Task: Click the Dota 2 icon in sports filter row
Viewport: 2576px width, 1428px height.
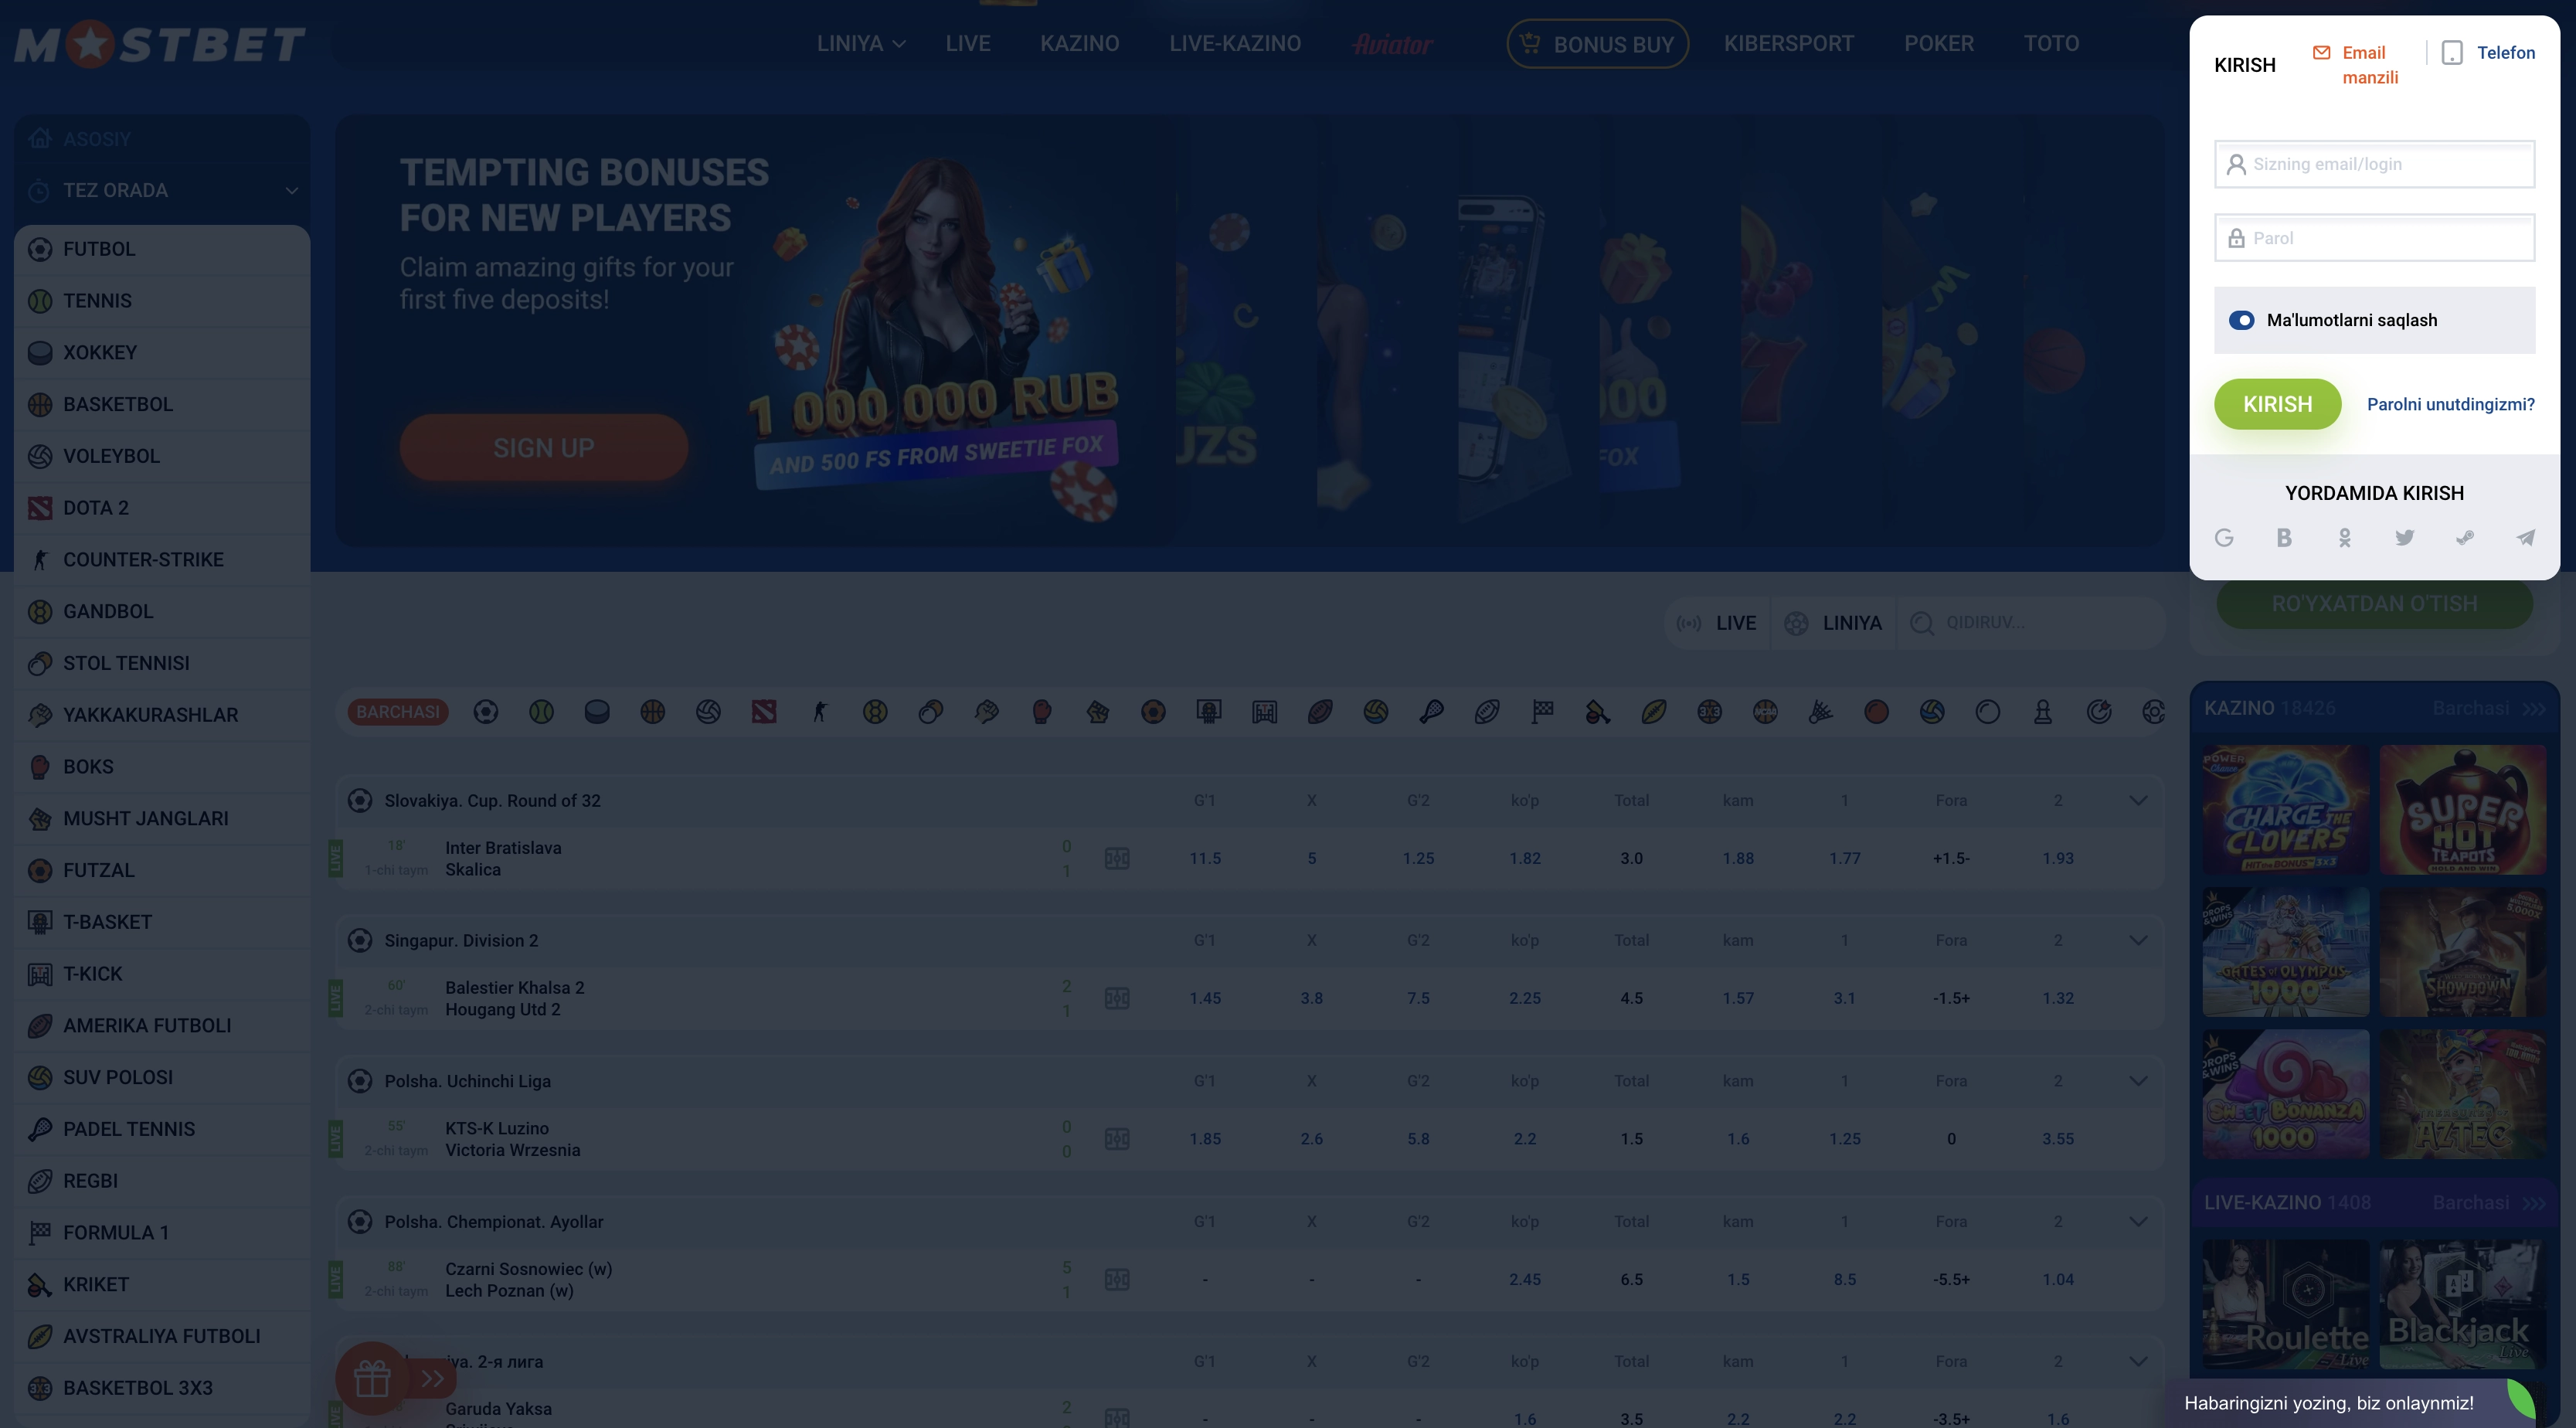Action: click(x=764, y=712)
